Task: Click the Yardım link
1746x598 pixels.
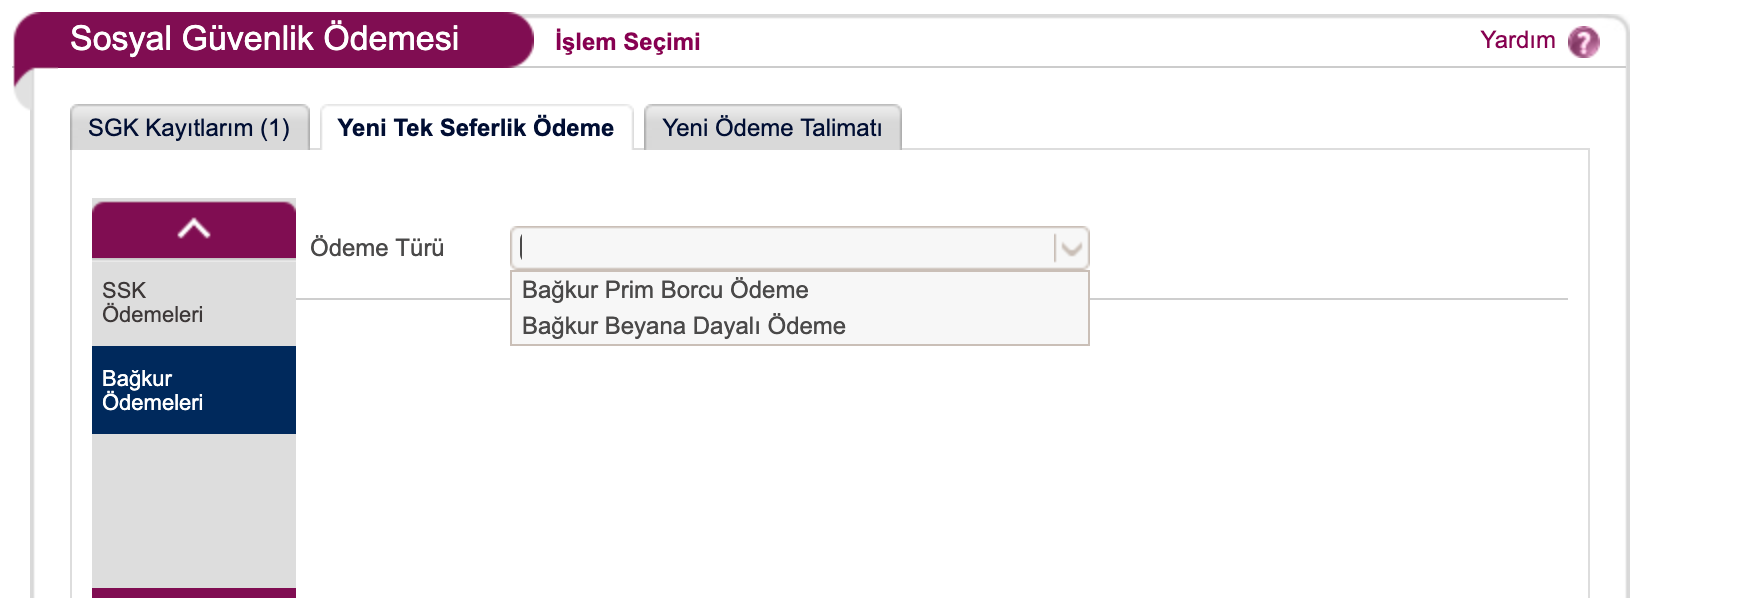Action: [x=1517, y=40]
